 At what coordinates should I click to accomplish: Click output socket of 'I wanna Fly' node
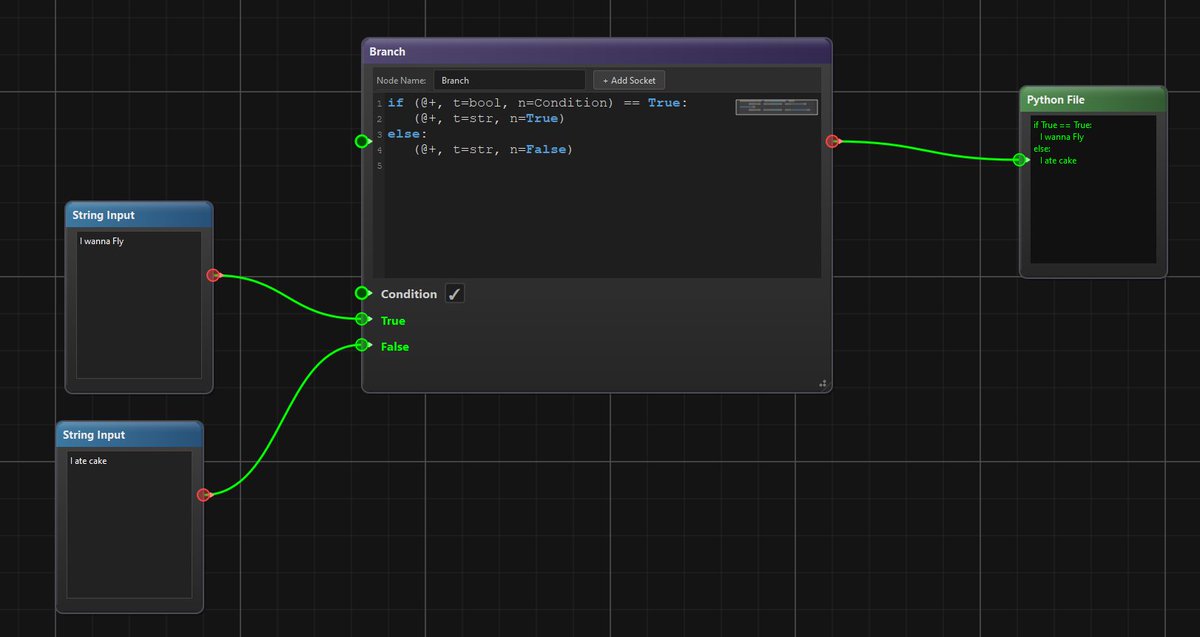(x=212, y=275)
